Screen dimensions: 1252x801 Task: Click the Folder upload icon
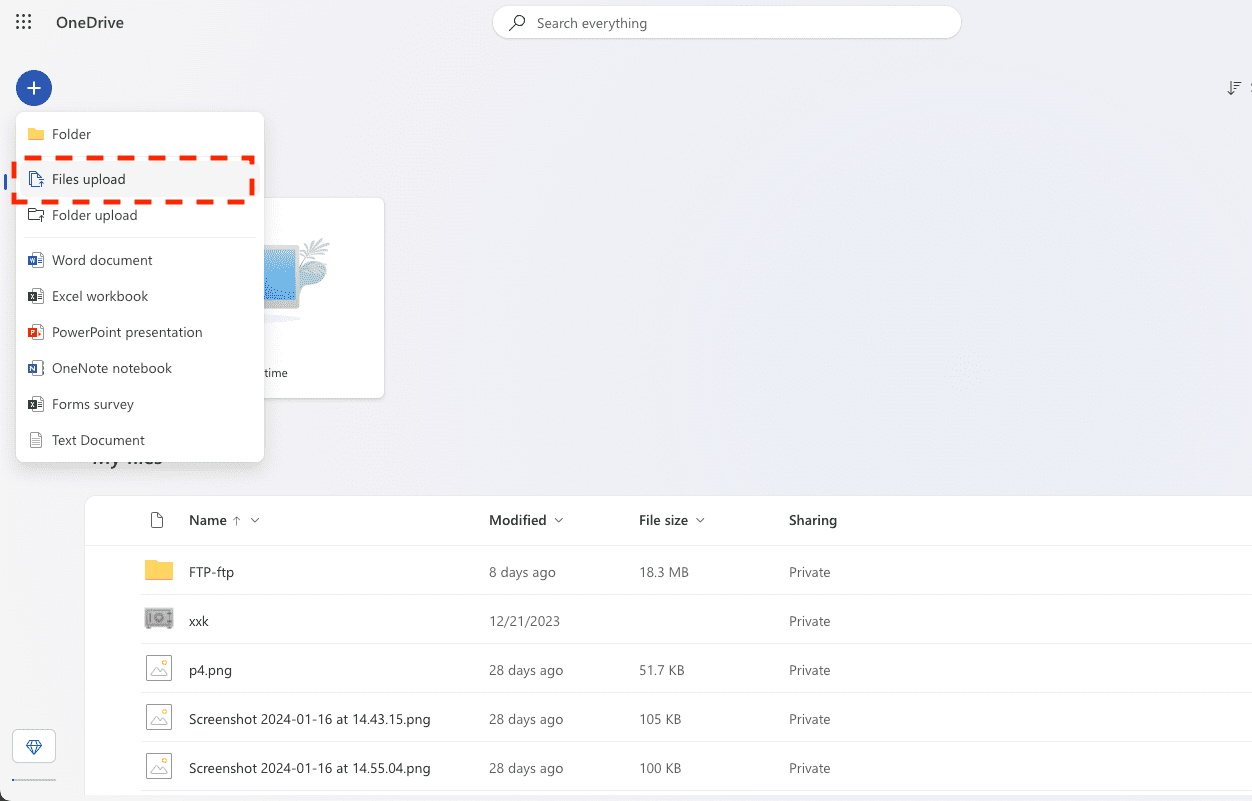pos(36,215)
